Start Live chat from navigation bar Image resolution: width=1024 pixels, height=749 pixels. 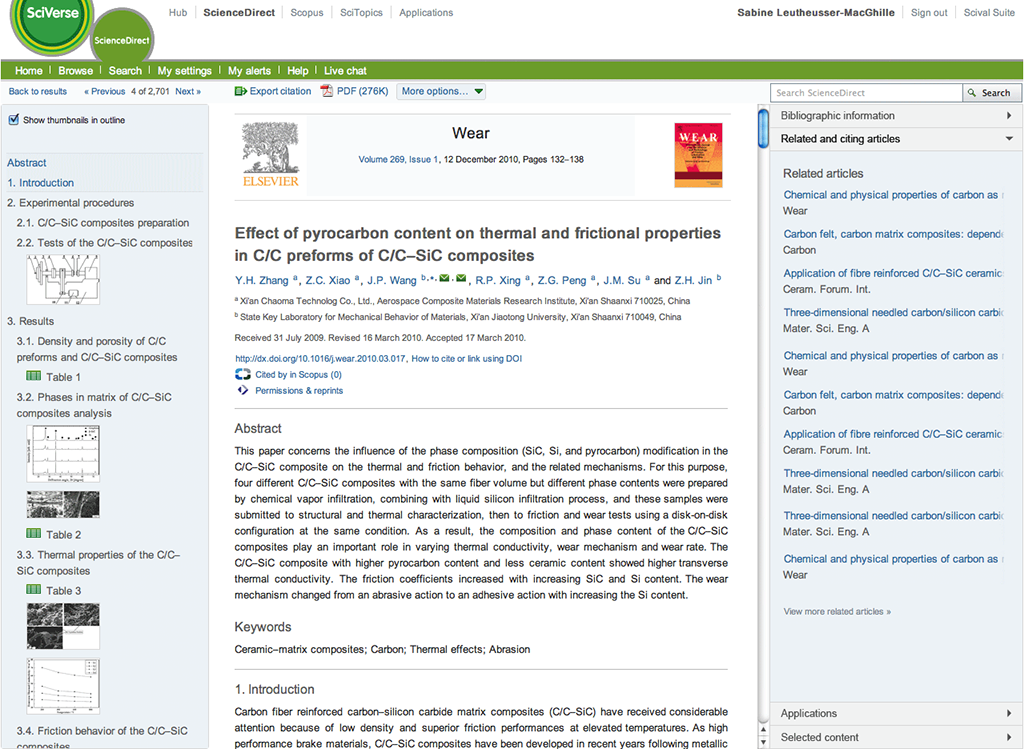click(x=345, y=71)
